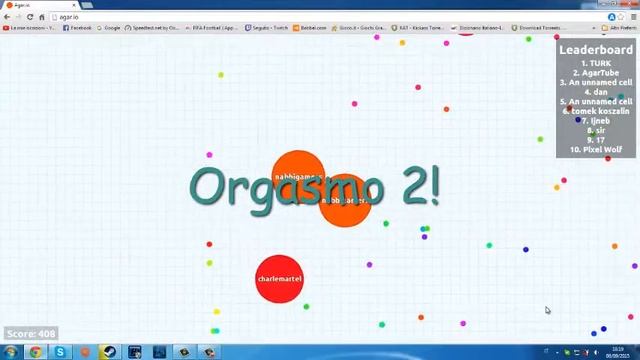Go back with the browser back arrow
640x360 pixels.
(x=7, y=17)
